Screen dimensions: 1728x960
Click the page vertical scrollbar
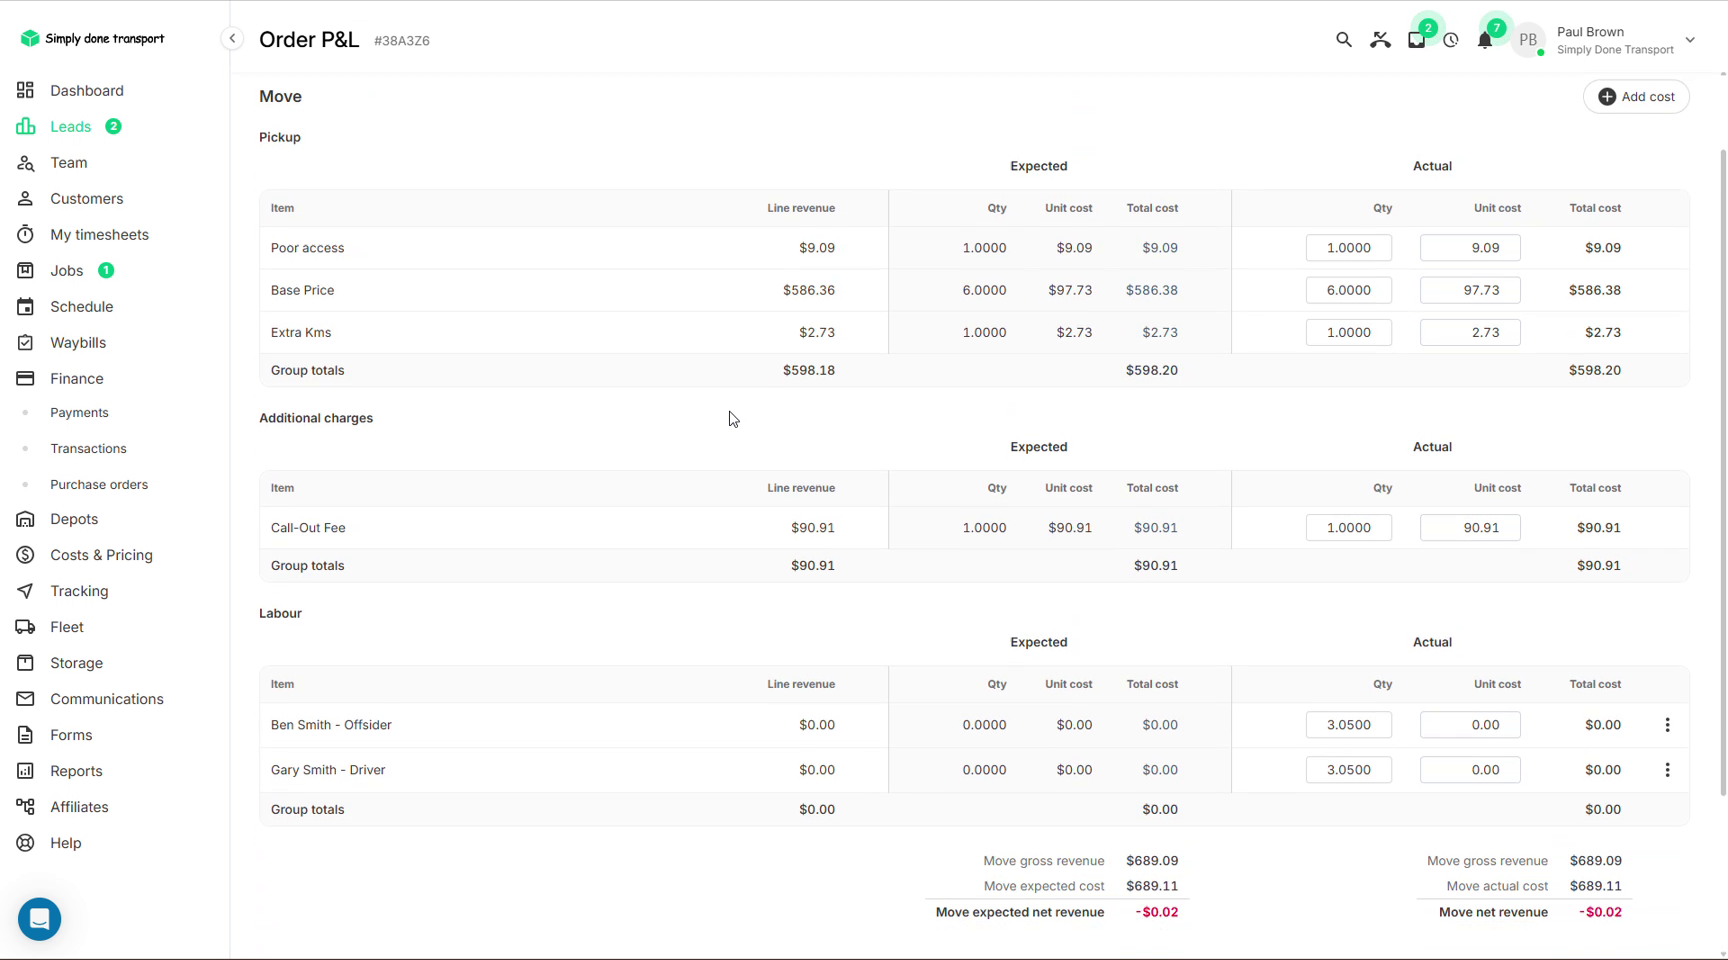click(1722, 472)
